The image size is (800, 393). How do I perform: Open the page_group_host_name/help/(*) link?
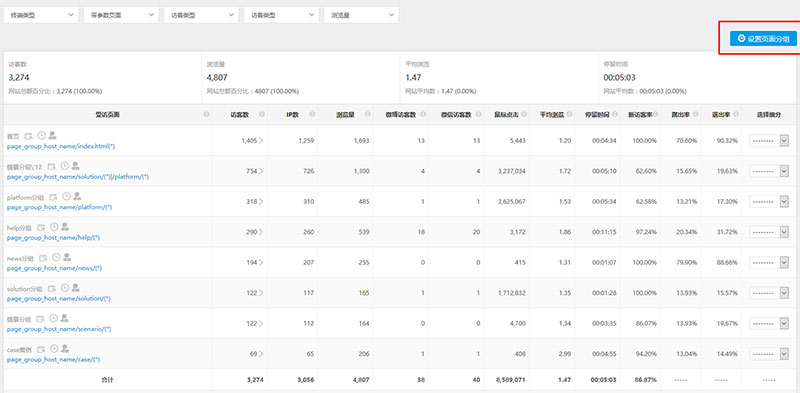point(54,238)
